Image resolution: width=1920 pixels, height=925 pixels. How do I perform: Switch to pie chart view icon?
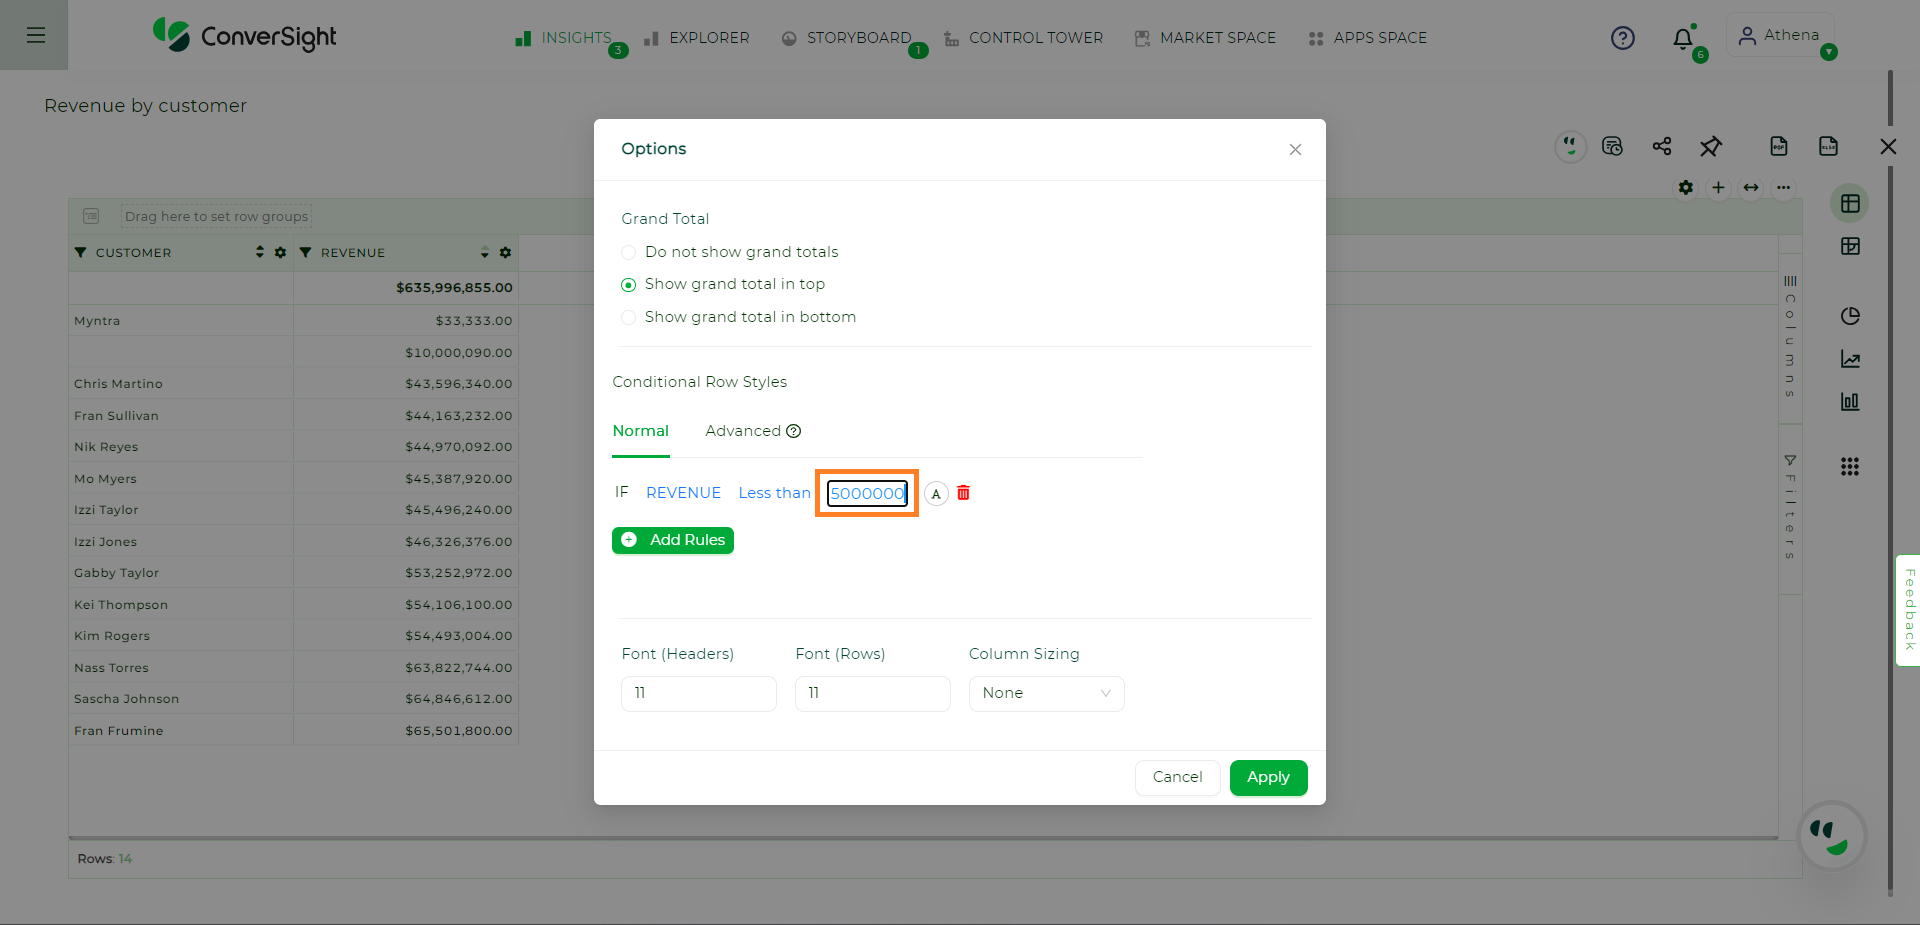click(x=1850, y=316)
